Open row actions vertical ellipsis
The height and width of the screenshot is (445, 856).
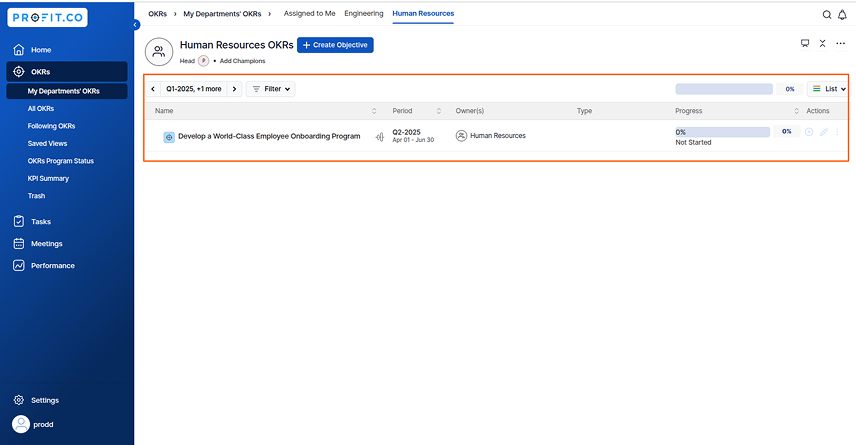(x=837, y=132)
